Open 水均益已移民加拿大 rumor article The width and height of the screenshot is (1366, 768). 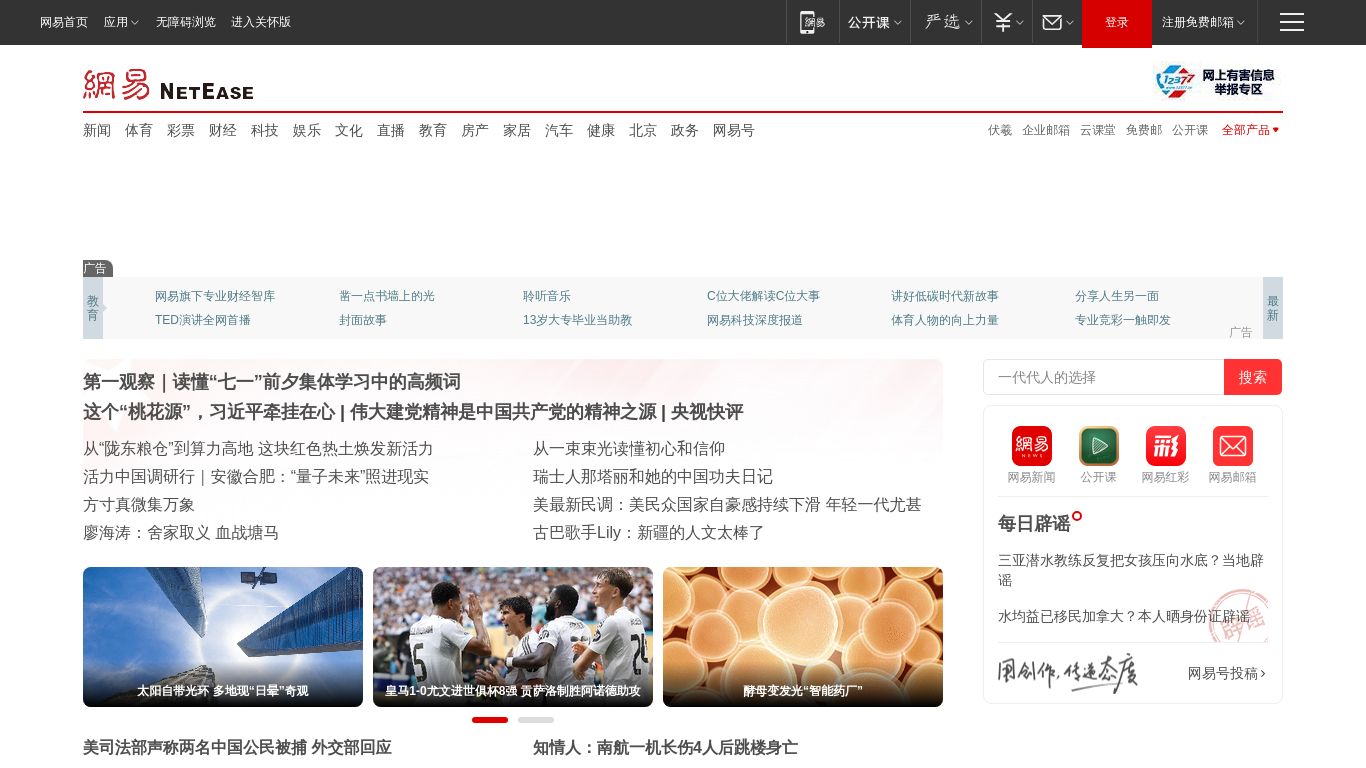1124,616
